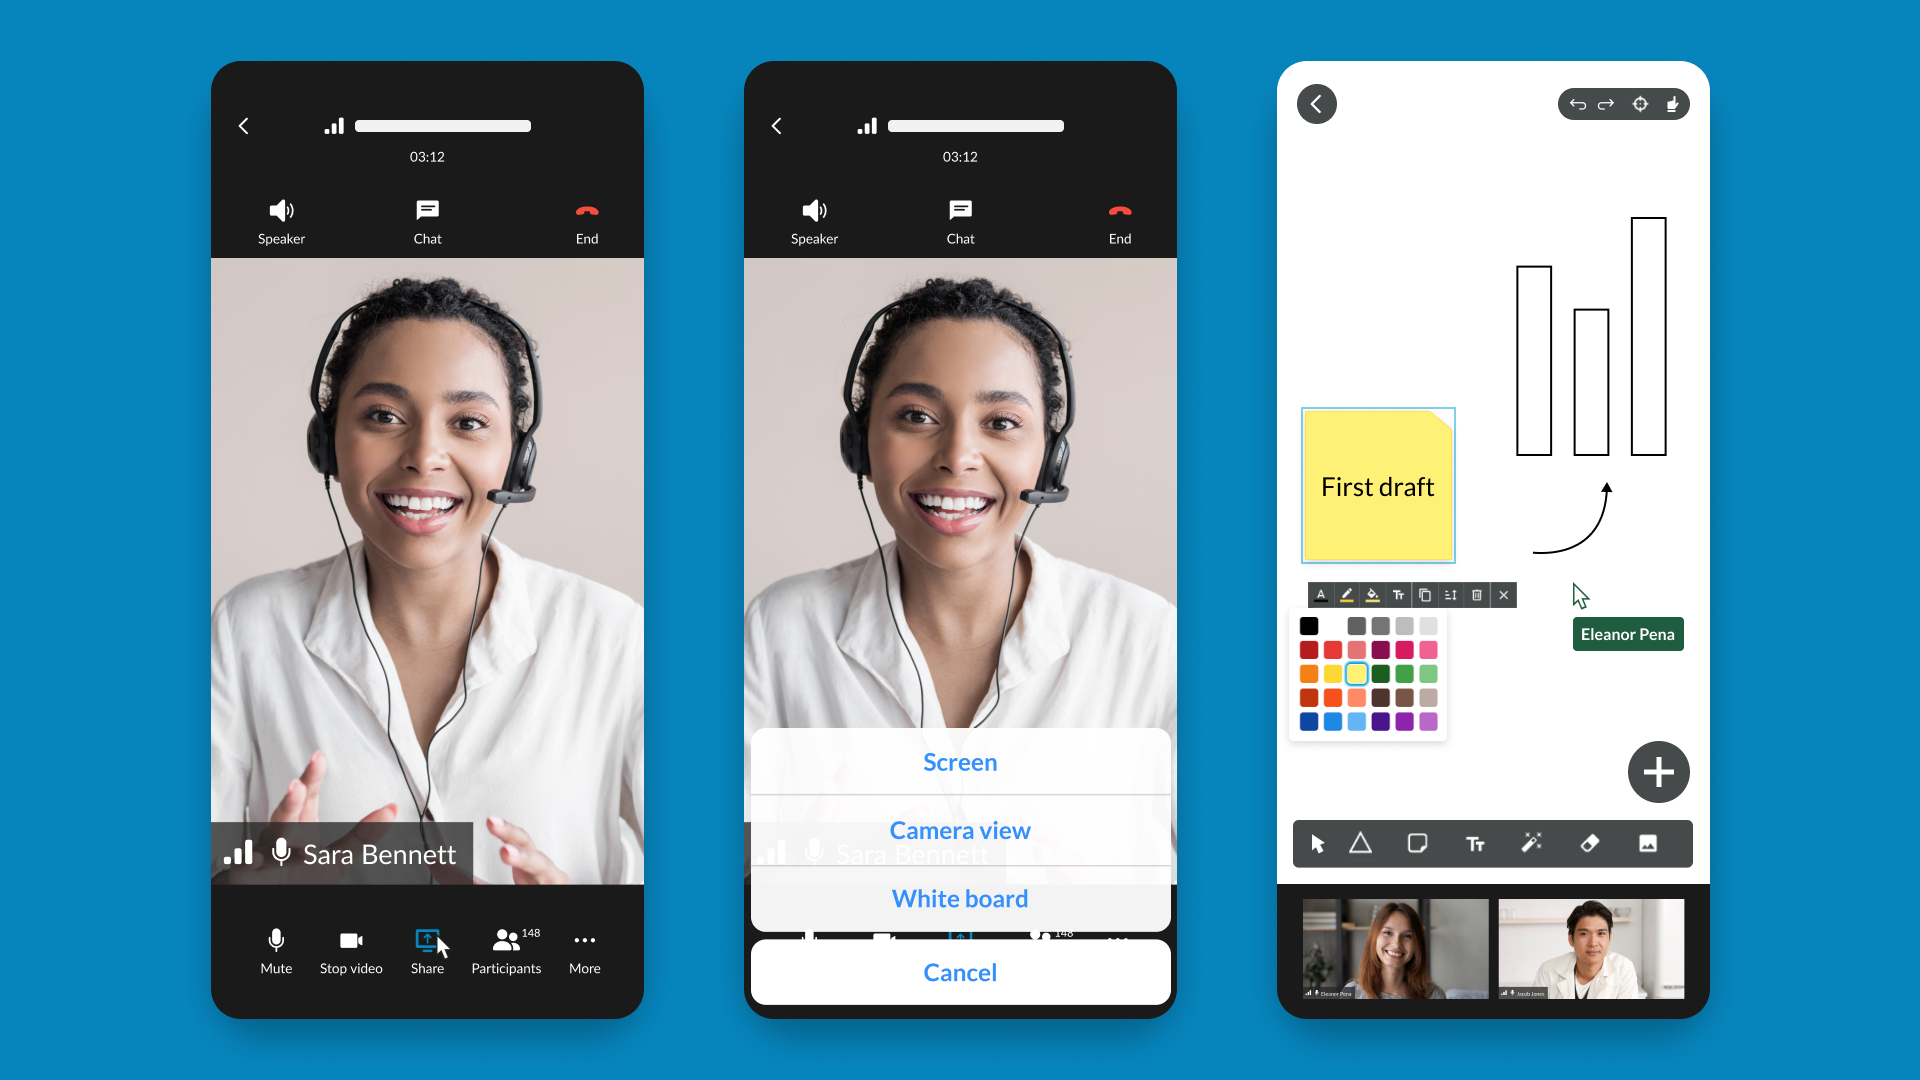Select the pointer/select tool
Image resolution: width=1920 pixels, height=1080 pixels.
point(1317,844)
